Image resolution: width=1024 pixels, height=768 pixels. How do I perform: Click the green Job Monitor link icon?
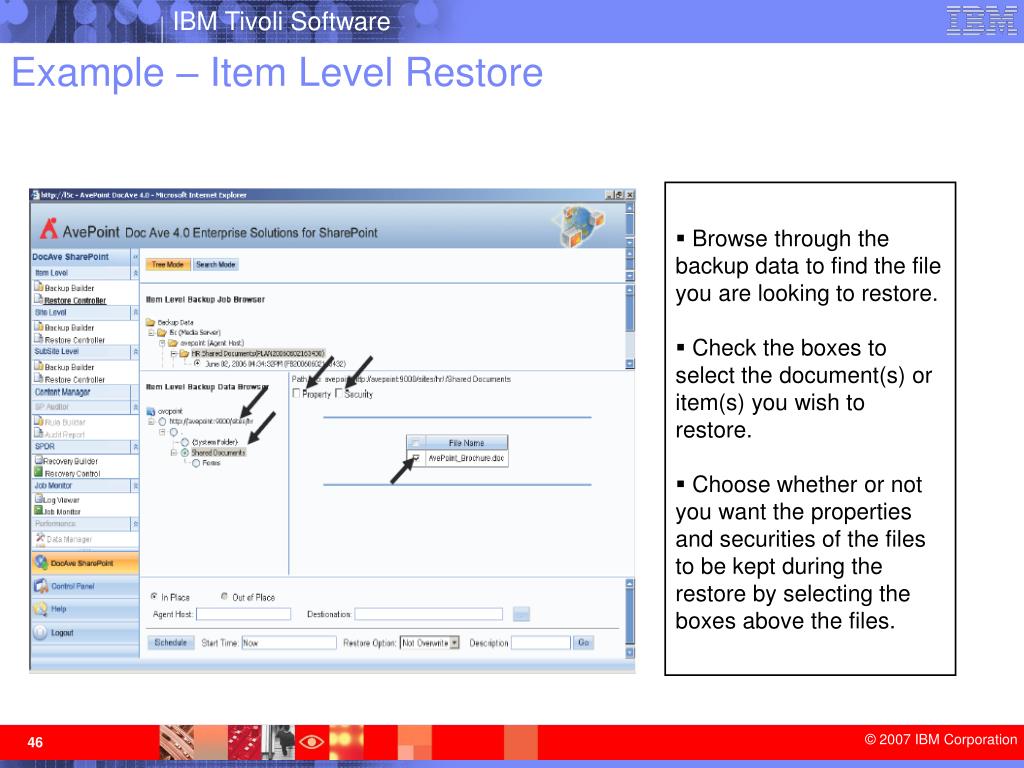click(39, 511)
